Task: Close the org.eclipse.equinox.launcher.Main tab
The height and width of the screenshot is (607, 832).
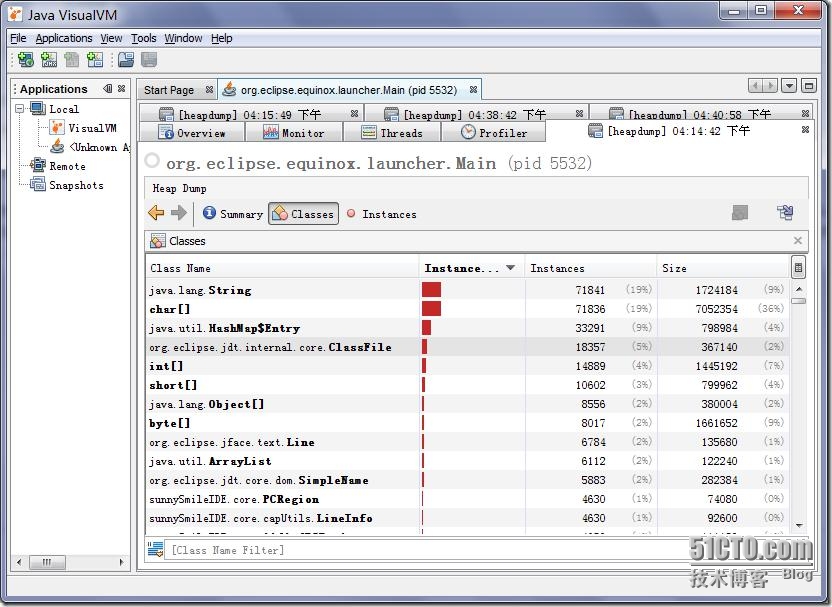Action: point(473,90)
